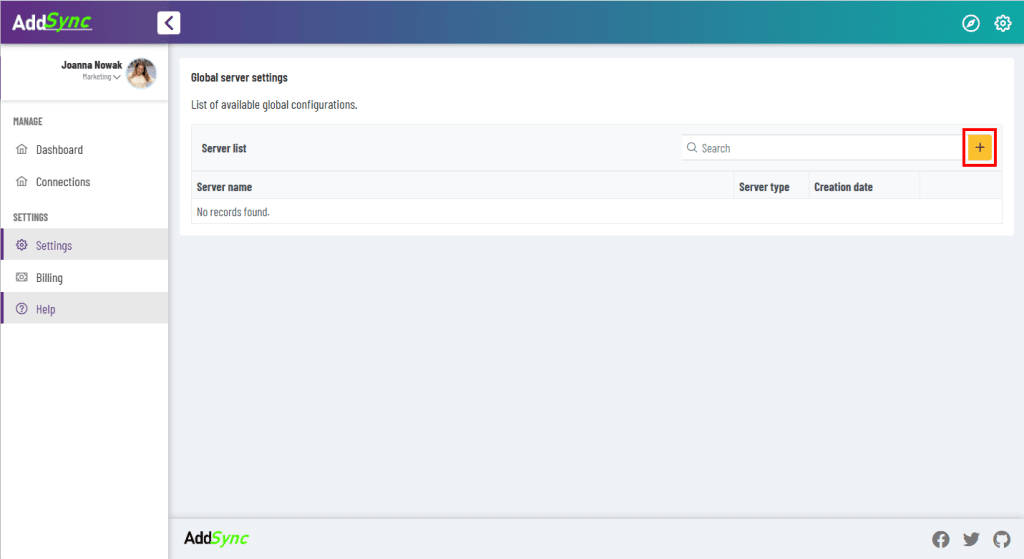Sort by Server name column header
The image size is (1024, 559).
pos(225,187)
